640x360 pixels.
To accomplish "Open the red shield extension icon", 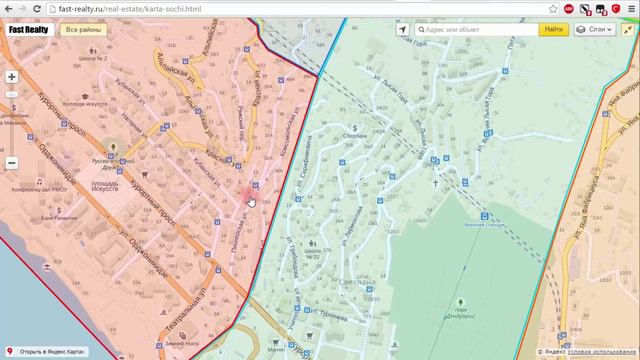I will point(616,9).
